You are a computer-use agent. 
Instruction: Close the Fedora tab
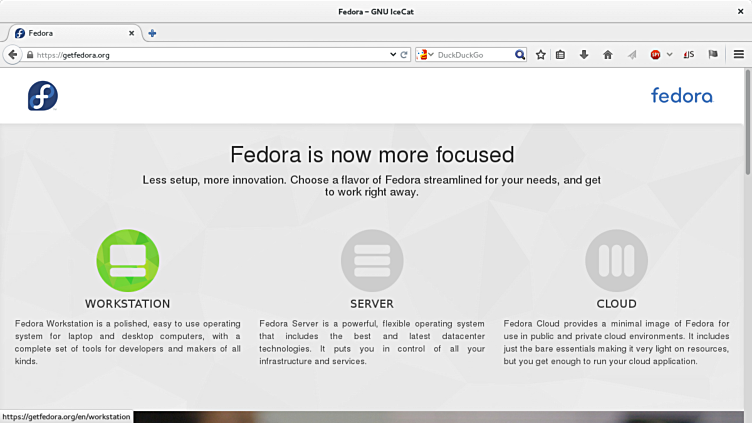pos(131,33)
